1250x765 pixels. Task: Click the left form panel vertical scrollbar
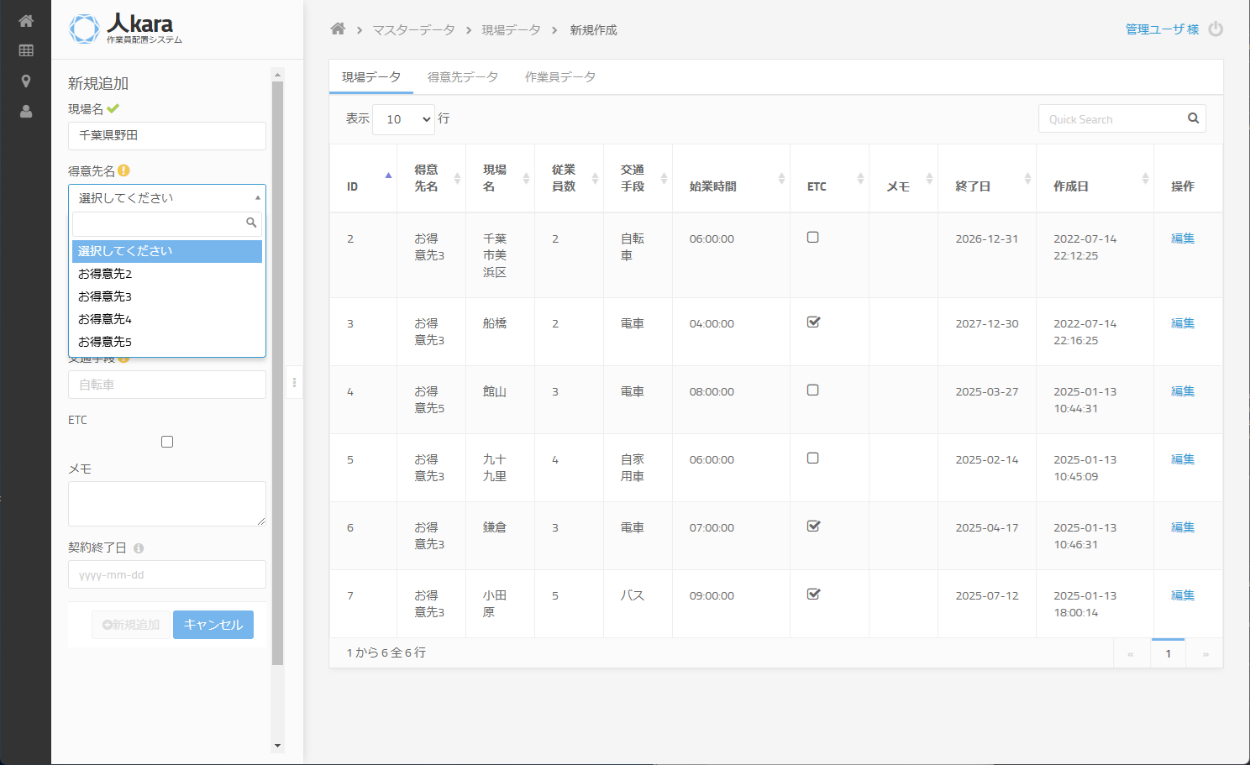(278, 370)
